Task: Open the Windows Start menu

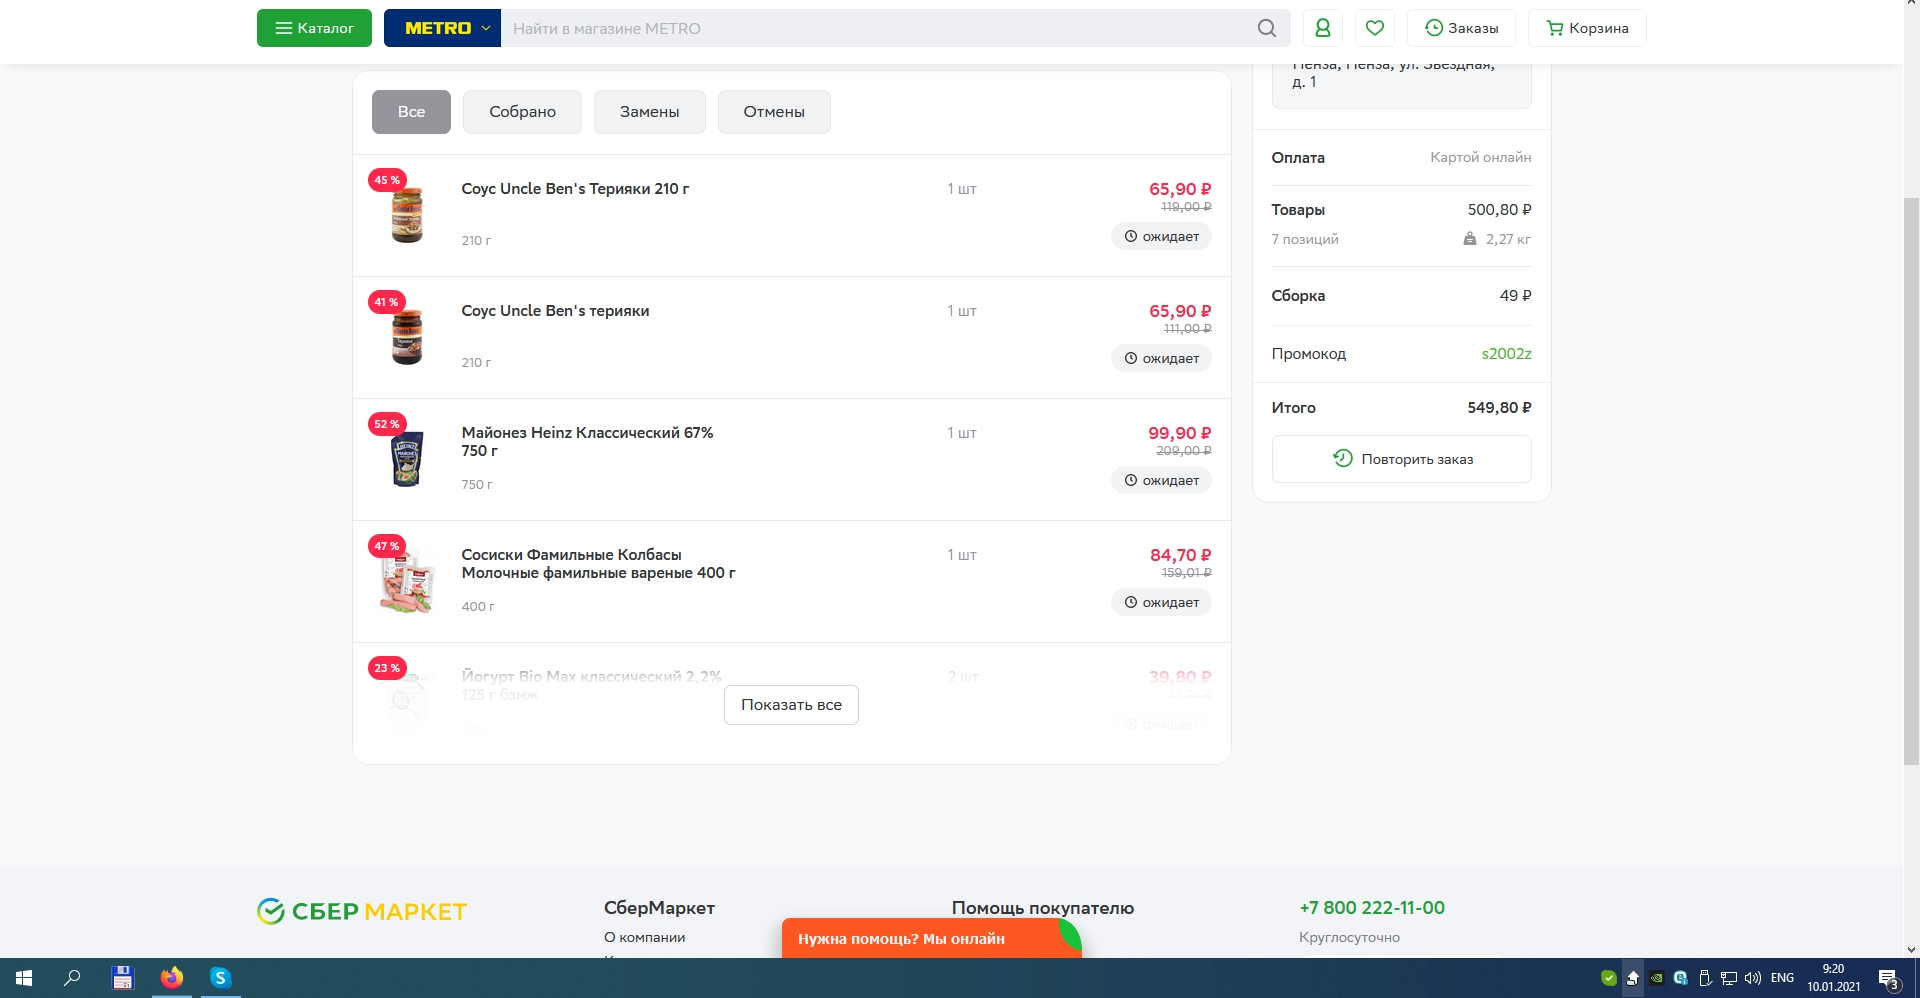Action: tap(24, 978)
